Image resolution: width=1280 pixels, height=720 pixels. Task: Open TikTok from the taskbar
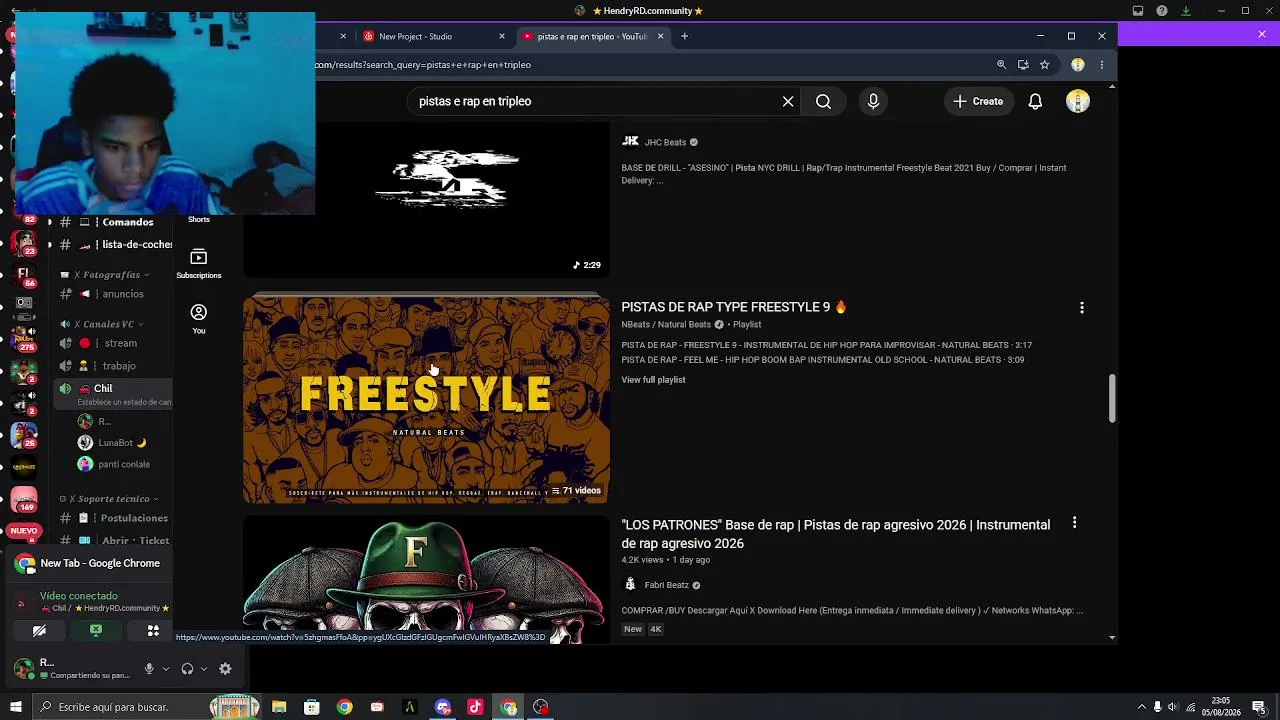point(475,707)
